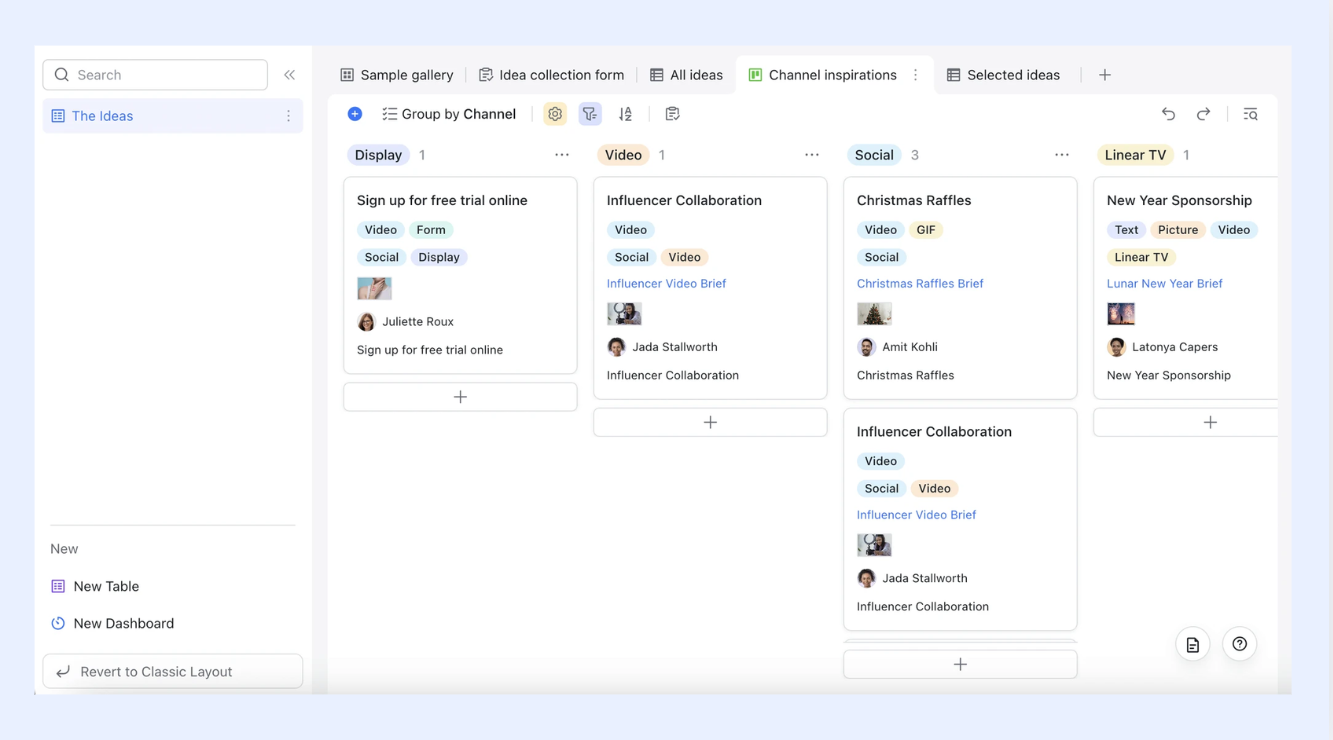Add a card to Social column
The width and height of the screenshot is (1333, 740).
click(960, 664)
